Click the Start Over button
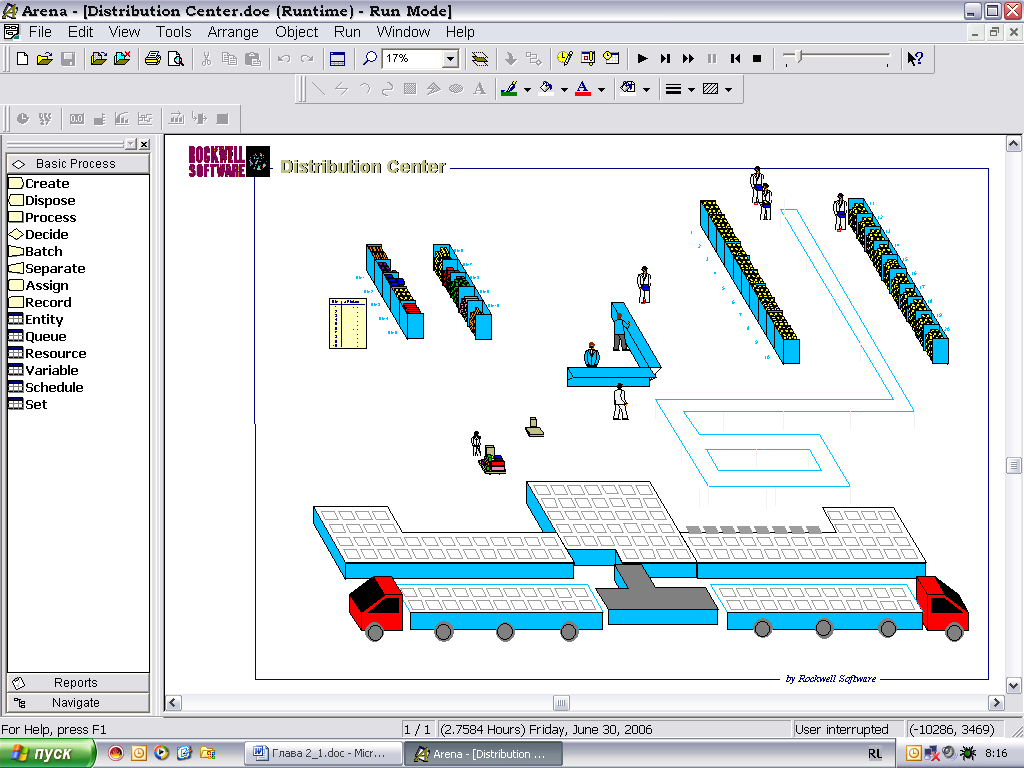Screen dimensions: 1024x768 (x=735, y=59)
